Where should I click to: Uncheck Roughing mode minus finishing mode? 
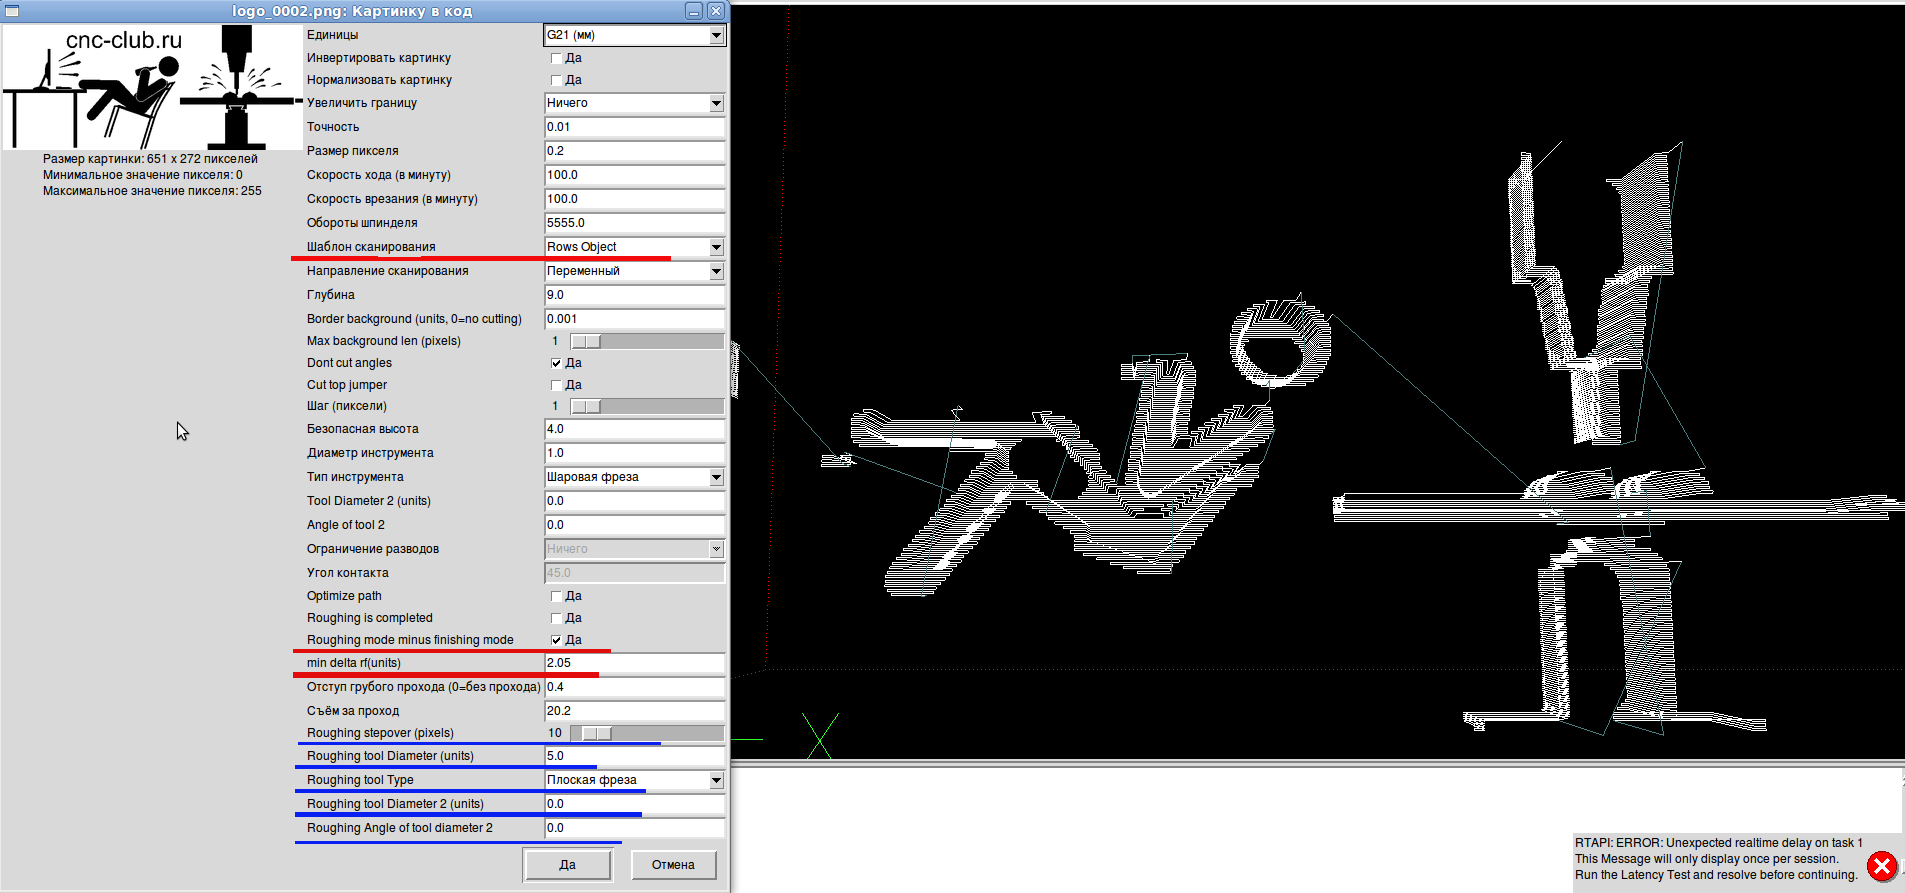[x=556, y=640]
